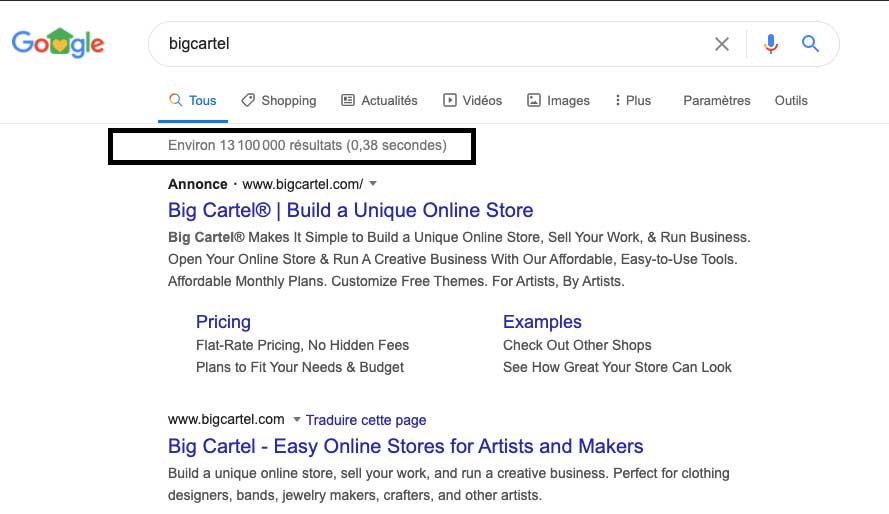
Task: Expand the ad info arrow beside www.bigcartel.com/
Action: click(373, 184)
